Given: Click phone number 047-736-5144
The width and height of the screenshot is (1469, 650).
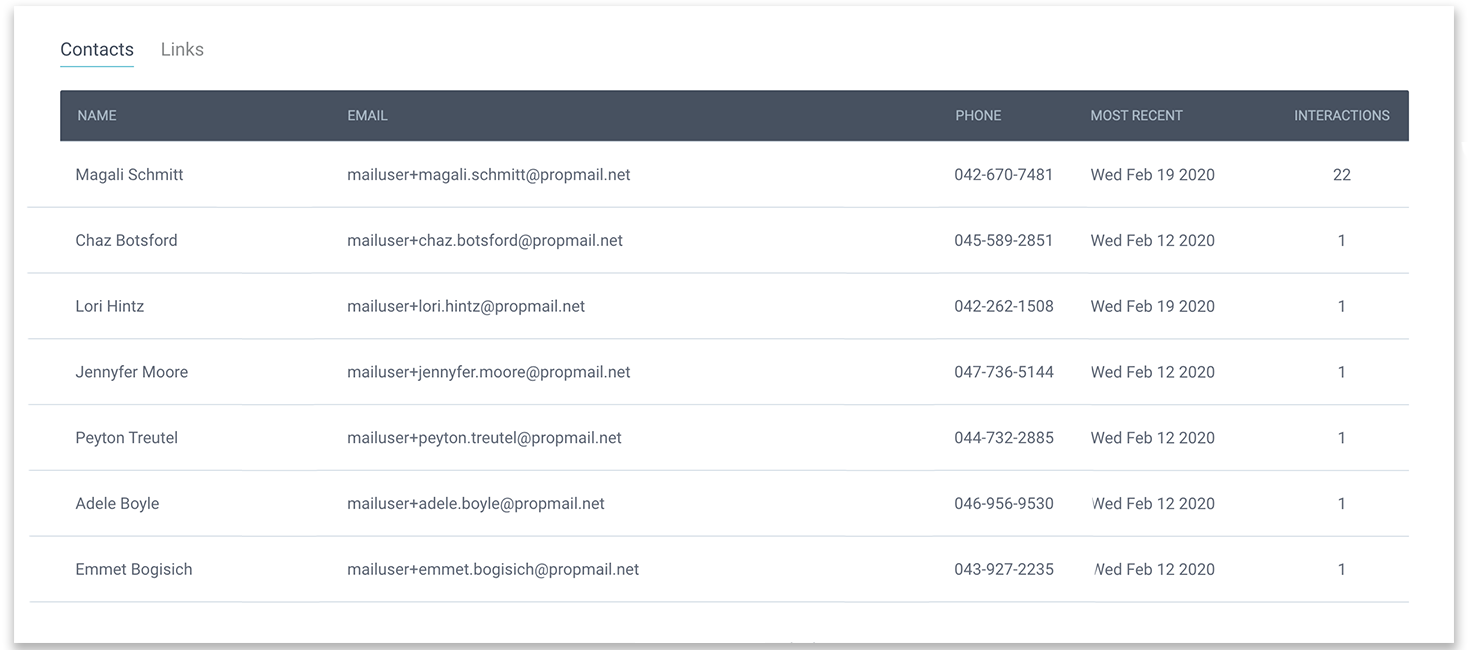Looking at the screenshot, I should click(1003, 372).
